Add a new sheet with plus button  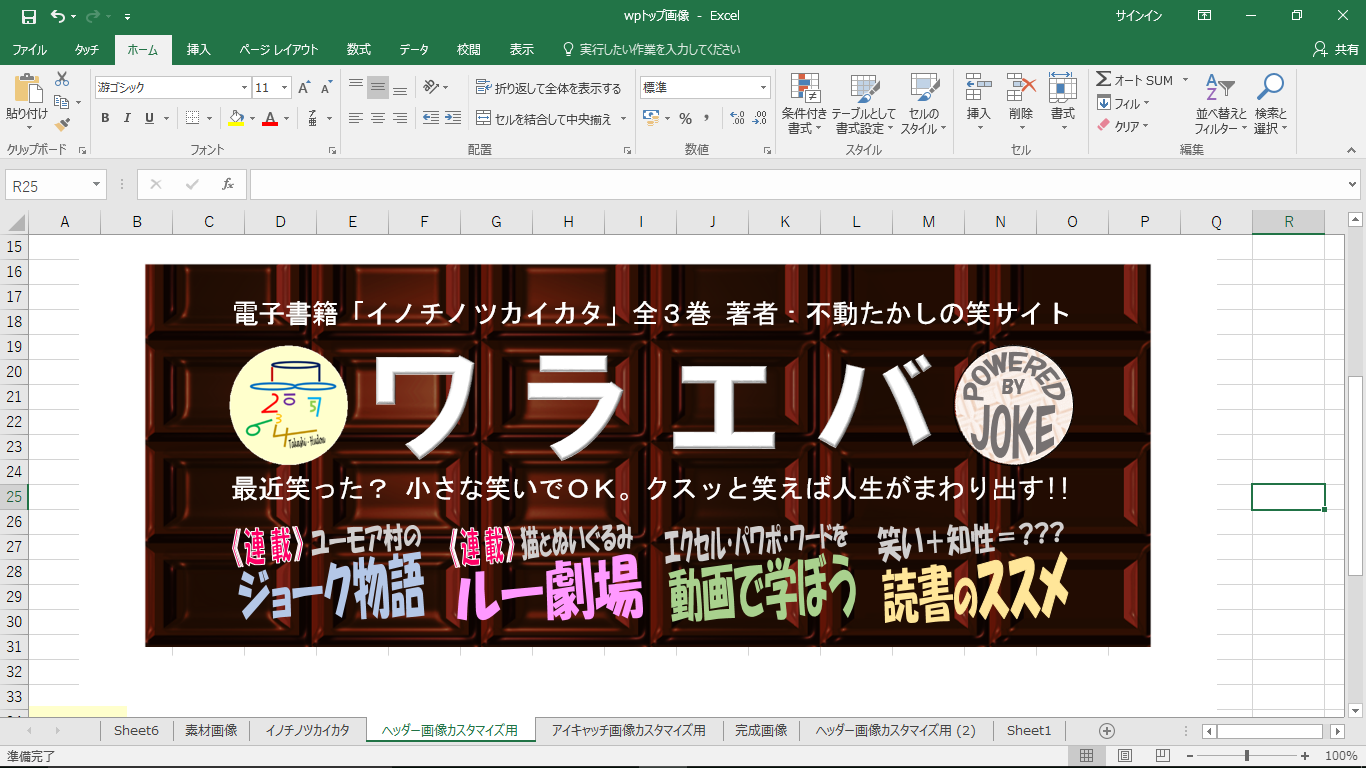pos(1107,731)
